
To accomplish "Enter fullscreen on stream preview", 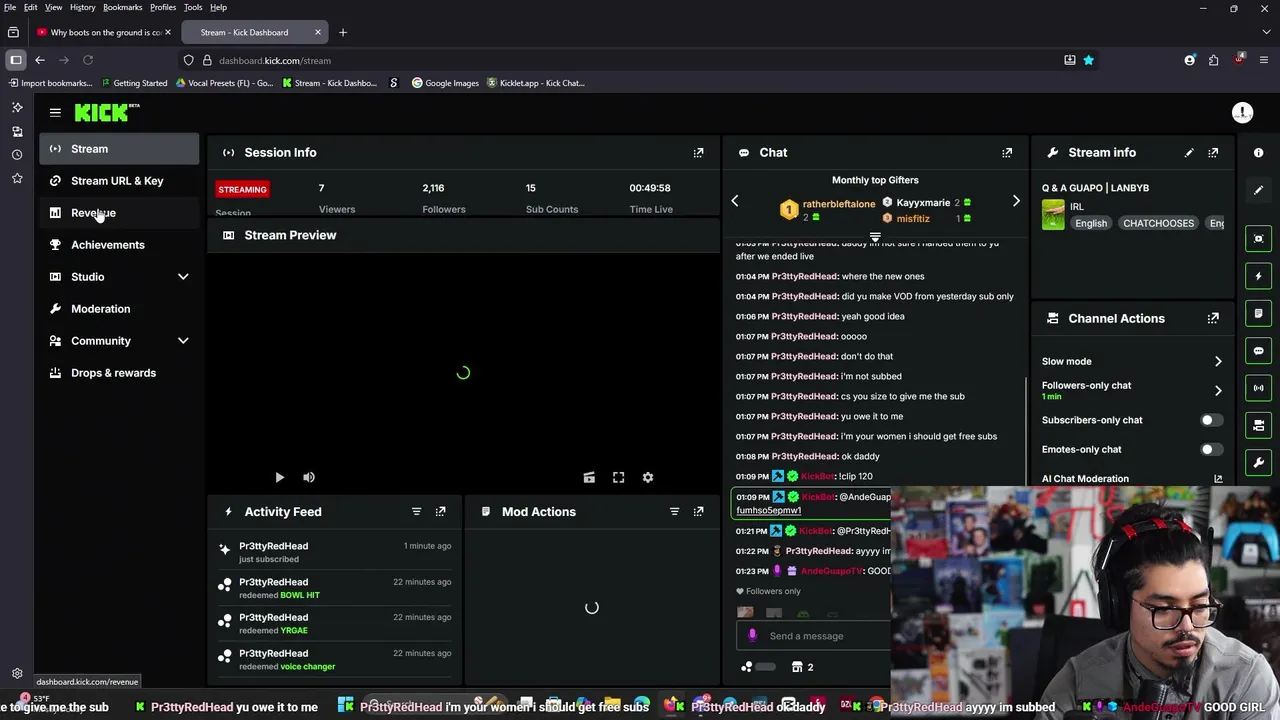I will pyautogui.click(x=618, y=478).
